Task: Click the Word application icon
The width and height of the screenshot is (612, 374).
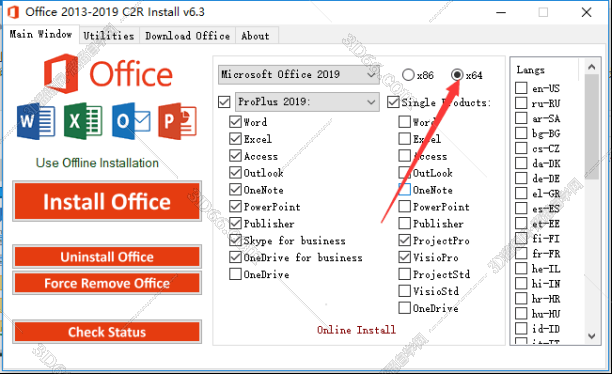Action: click(36, 121)
